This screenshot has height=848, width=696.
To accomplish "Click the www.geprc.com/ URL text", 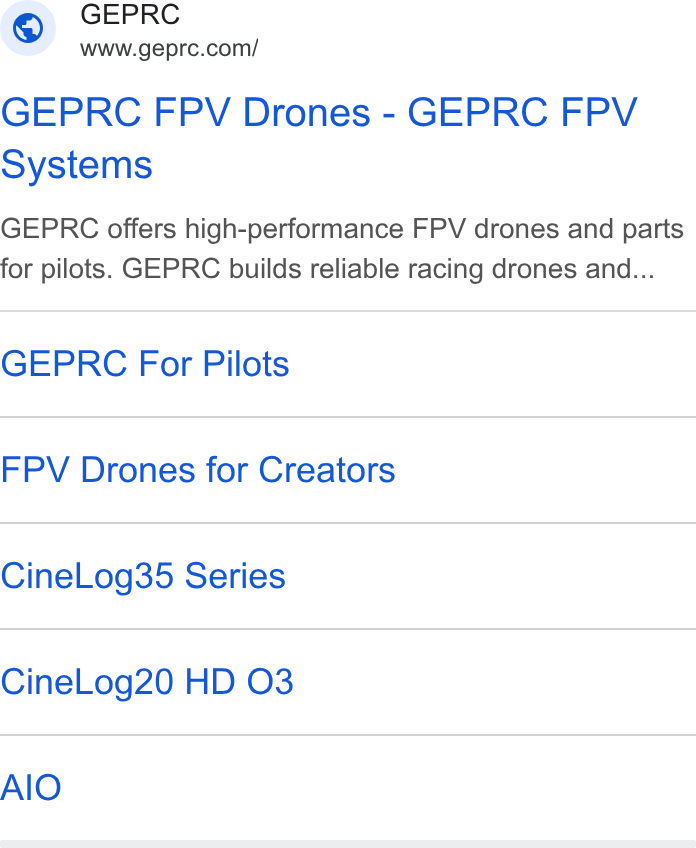I will coord(169,49).
